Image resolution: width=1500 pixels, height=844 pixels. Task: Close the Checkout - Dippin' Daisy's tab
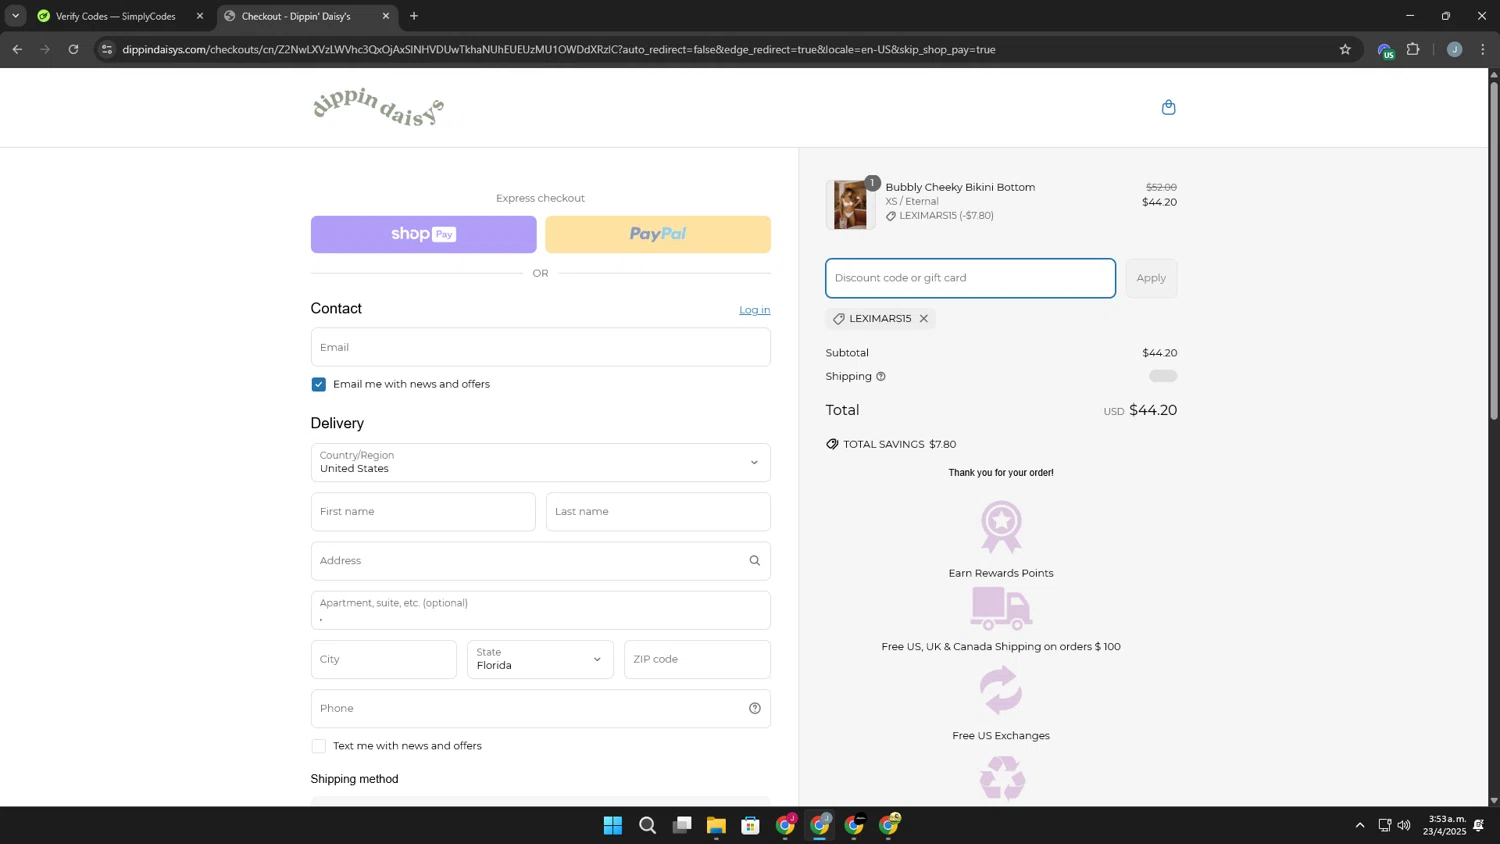[x=386, y=16]
